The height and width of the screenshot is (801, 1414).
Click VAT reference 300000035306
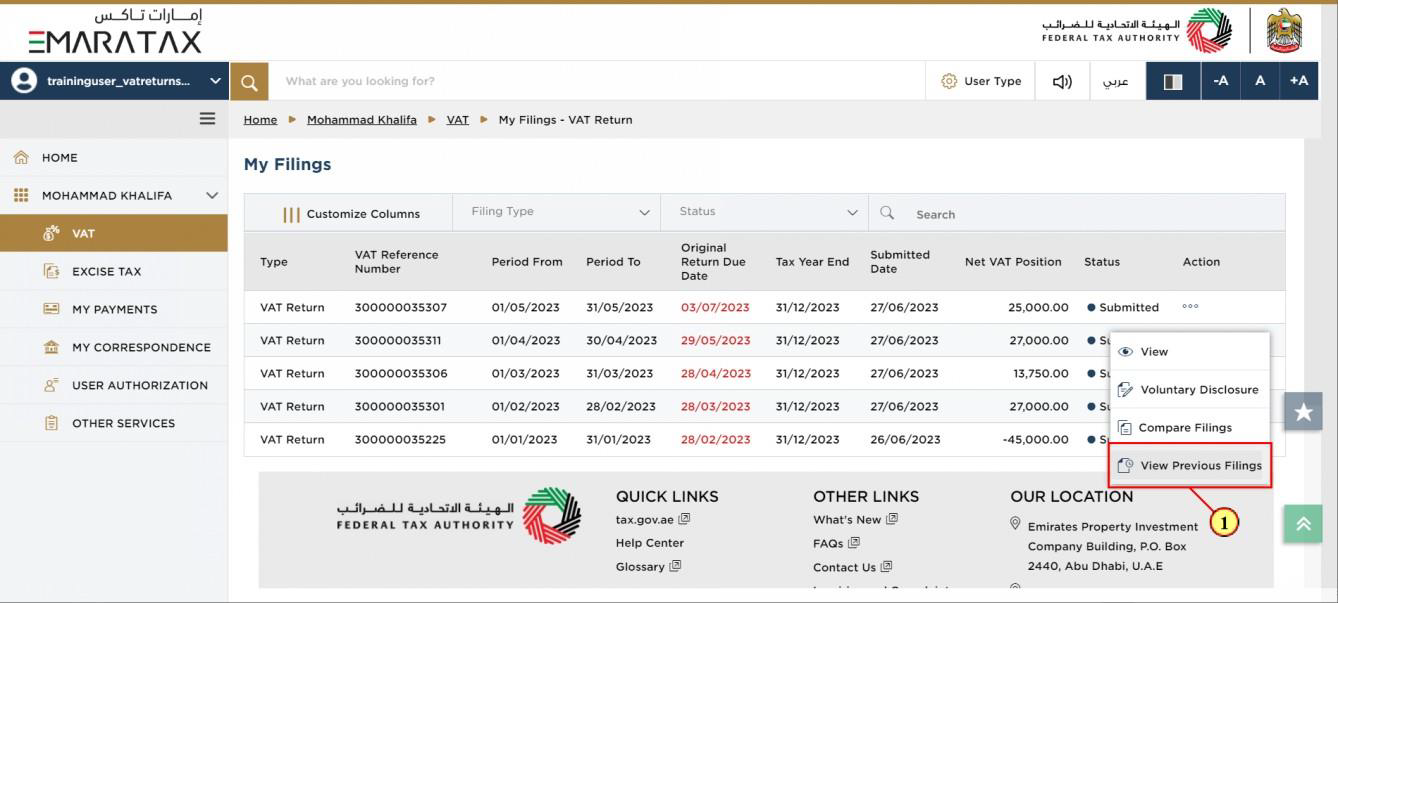tap(401, 373)
